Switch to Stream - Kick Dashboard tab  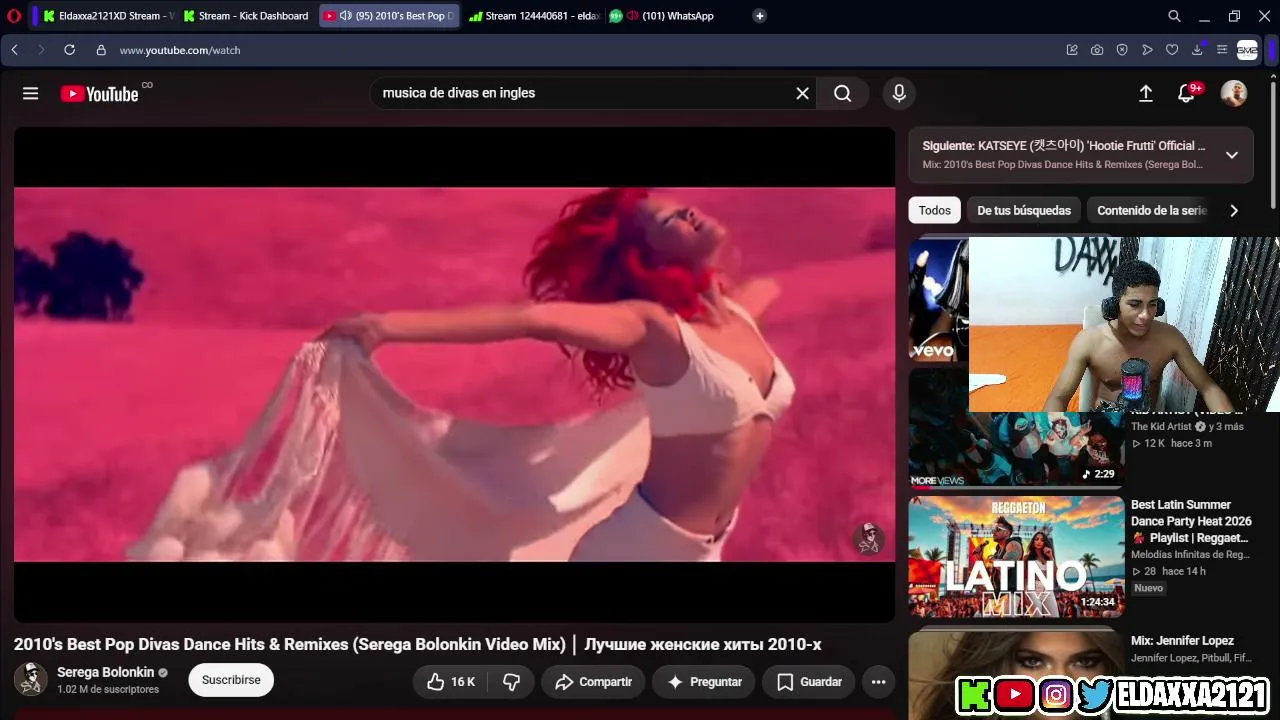246,16
